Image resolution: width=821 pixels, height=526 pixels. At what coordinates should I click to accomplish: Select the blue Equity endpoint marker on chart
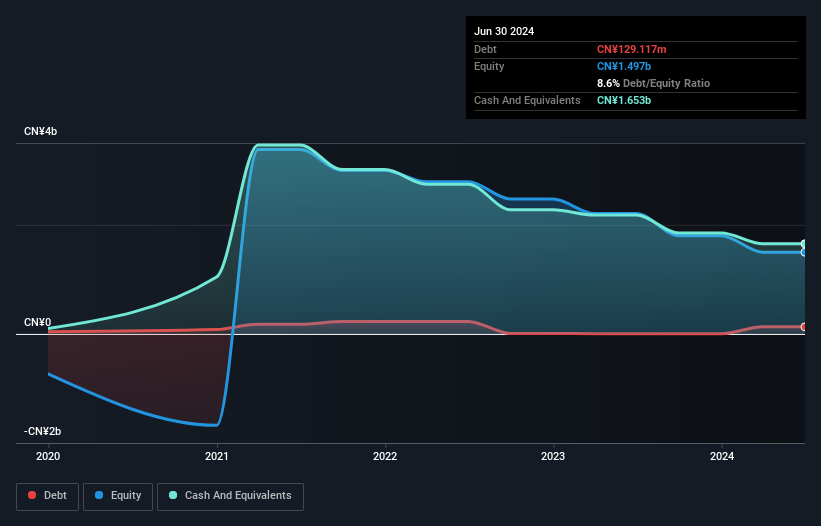click(x=804, y=252)
